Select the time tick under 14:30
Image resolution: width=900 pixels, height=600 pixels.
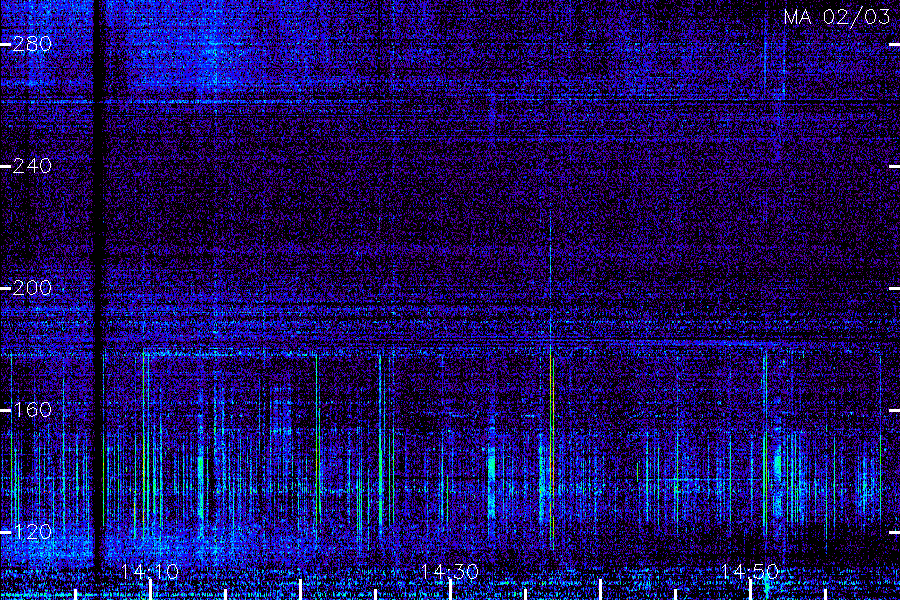(x=451, y=590)
